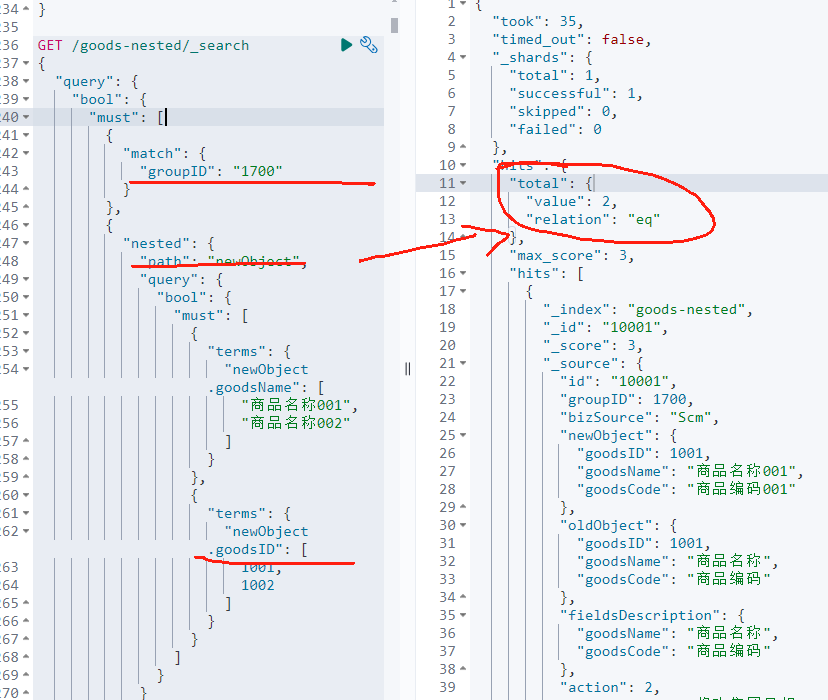Image resolution: width=828 pixels, height=700 pixels.
Task: Collapse the "nested" block fold arrow
Action: click(x=26, y=243)
